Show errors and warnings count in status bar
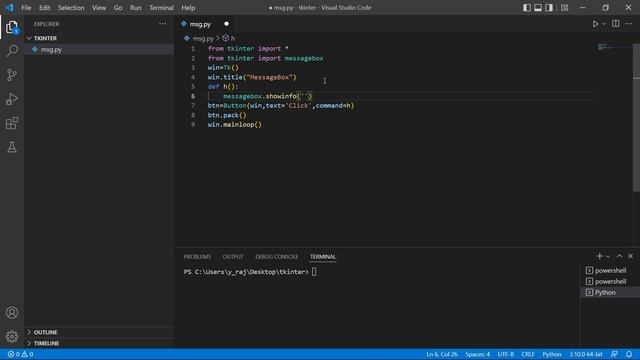Image resolution: width=640 pixels, height=360 pixels. tap(20, 354)
